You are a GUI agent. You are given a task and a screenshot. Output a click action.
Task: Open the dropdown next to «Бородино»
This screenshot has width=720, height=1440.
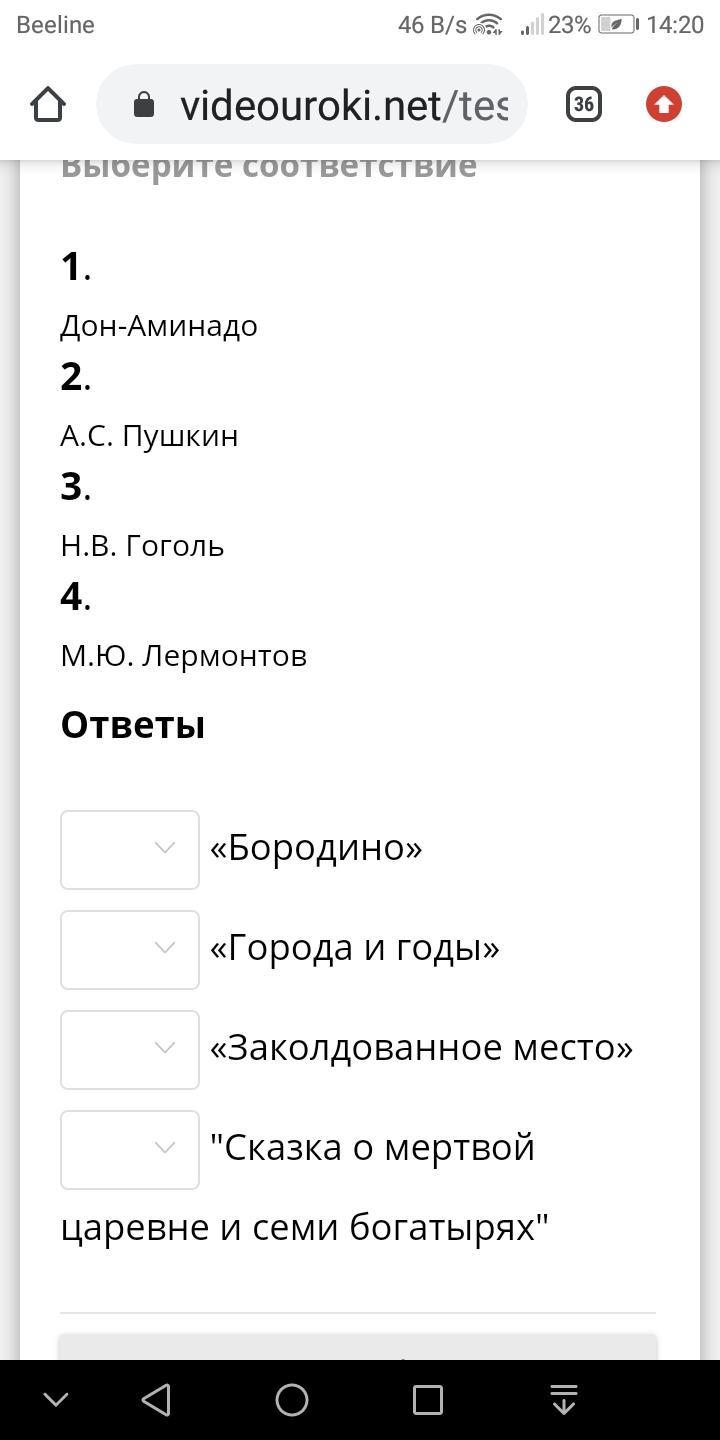tap(130, 849)
